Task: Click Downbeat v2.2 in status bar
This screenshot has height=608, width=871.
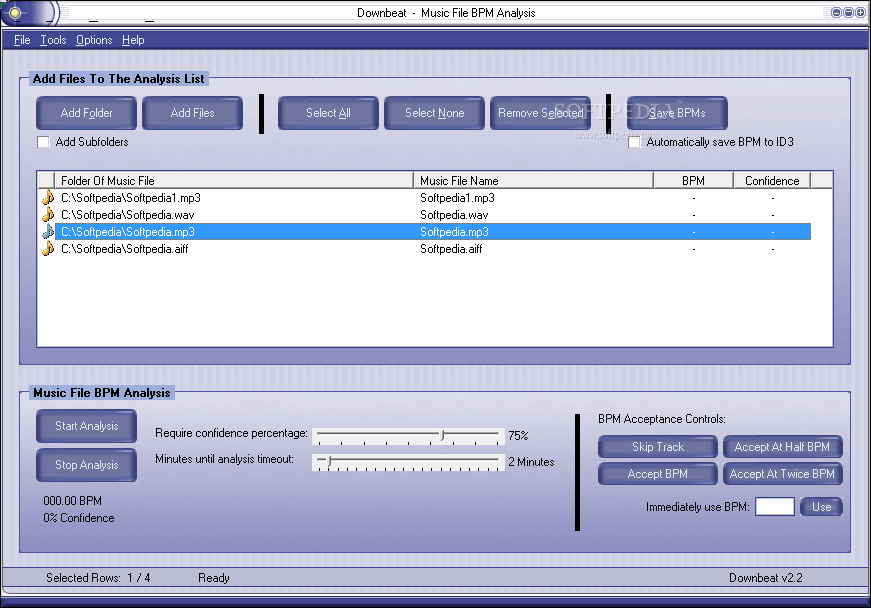Action: tap(765, 578)
